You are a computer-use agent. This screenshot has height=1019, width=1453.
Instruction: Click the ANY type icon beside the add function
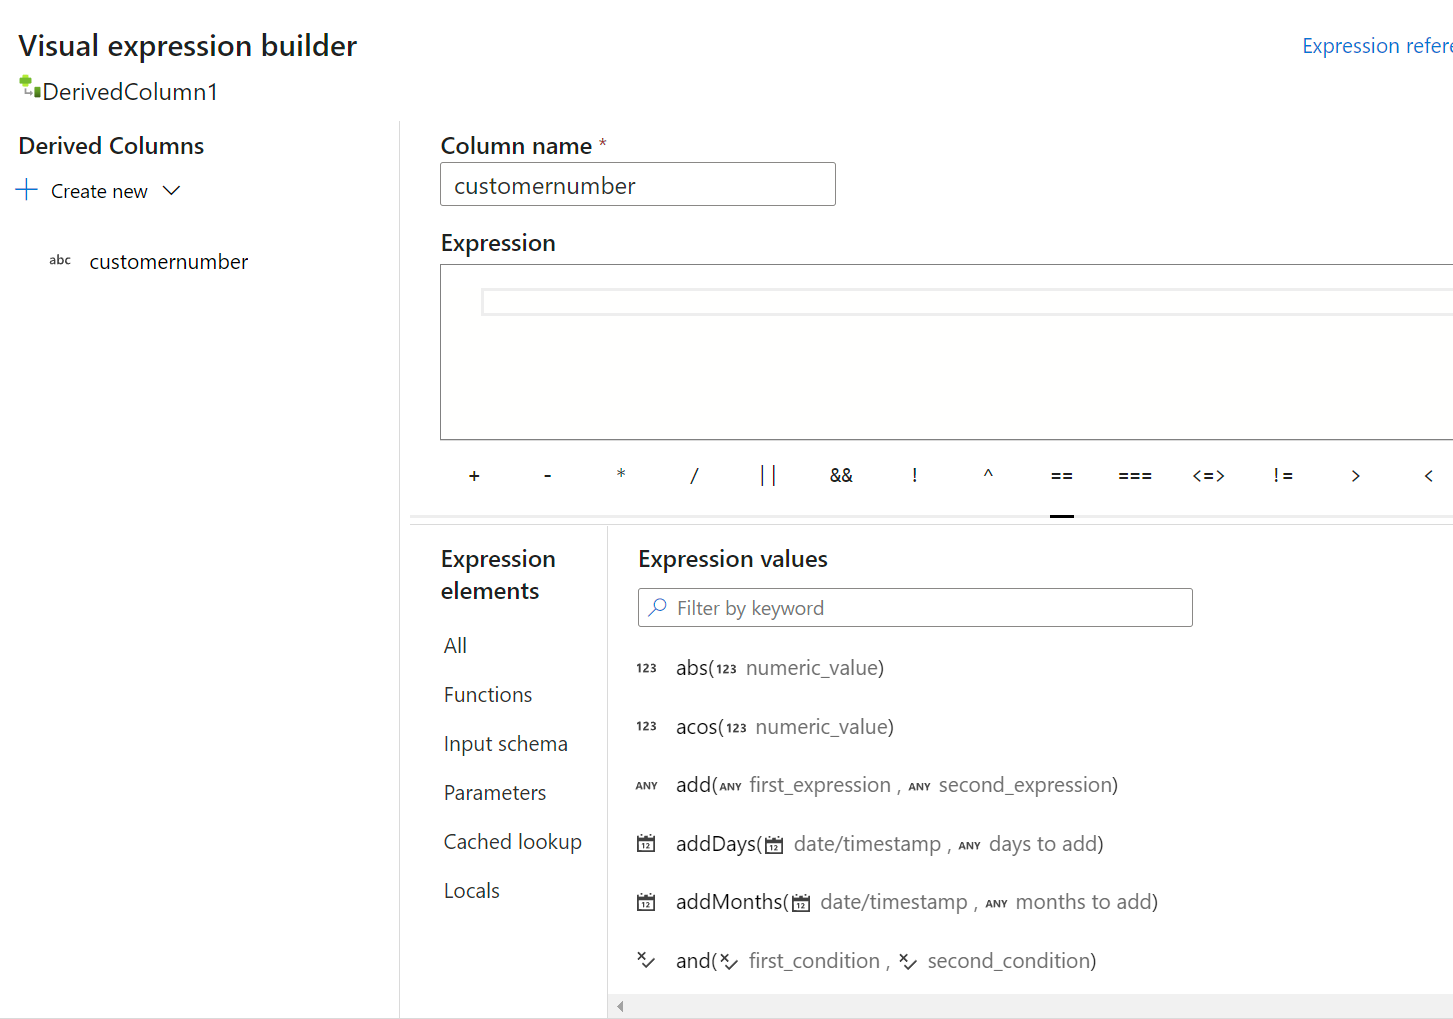click(x=646, y=785)
